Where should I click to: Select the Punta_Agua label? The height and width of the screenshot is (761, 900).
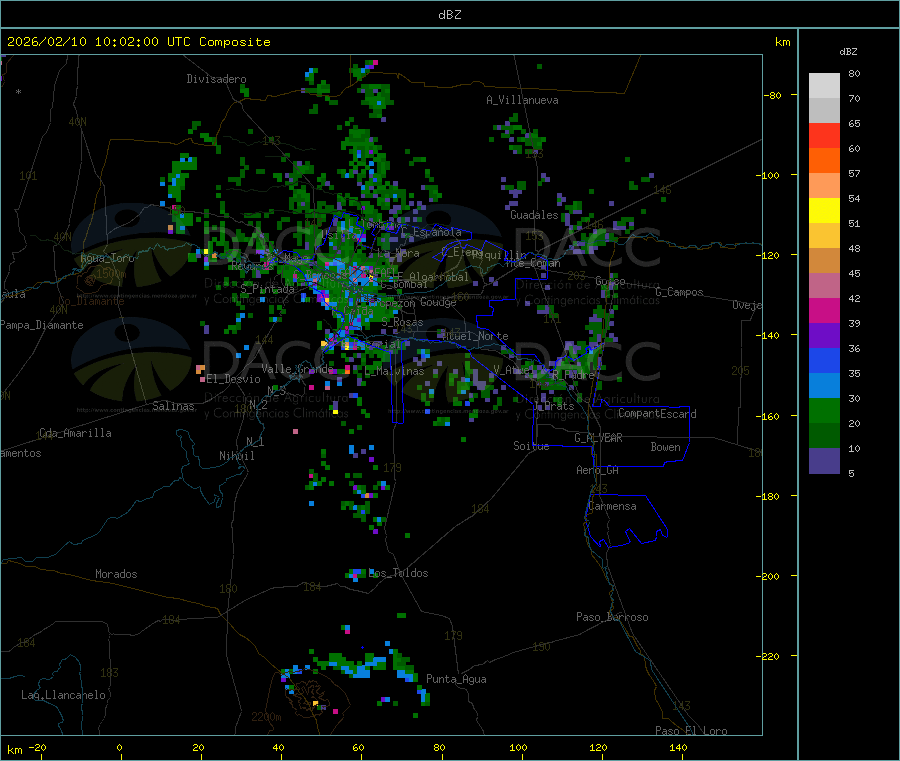[456, 679]
